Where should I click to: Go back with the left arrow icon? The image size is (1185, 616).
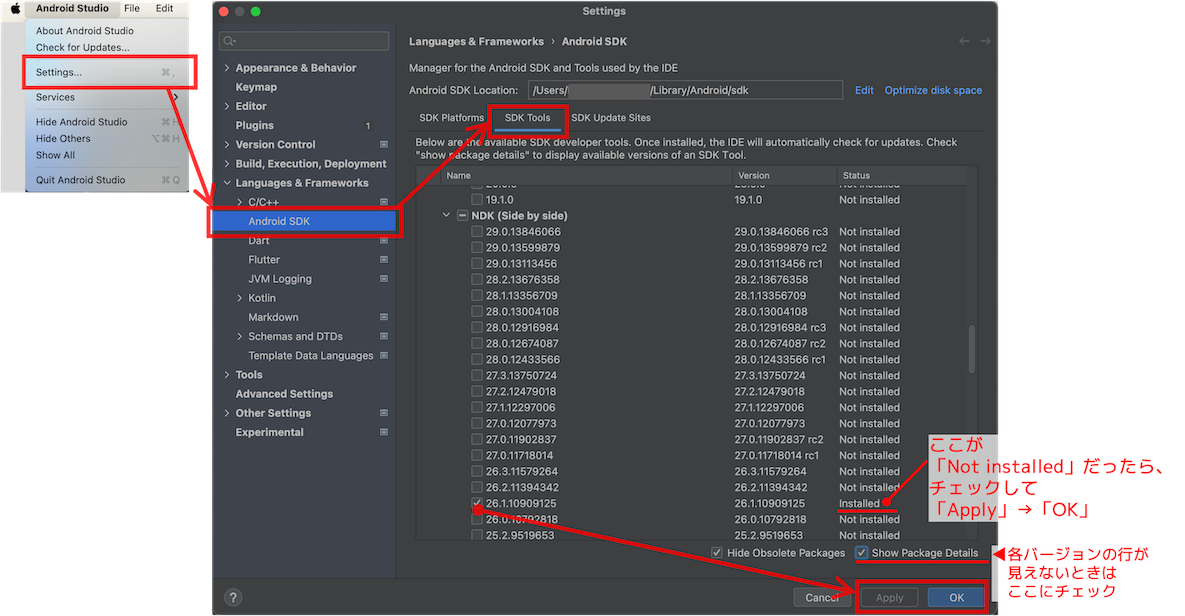click(x=964, y=42)
